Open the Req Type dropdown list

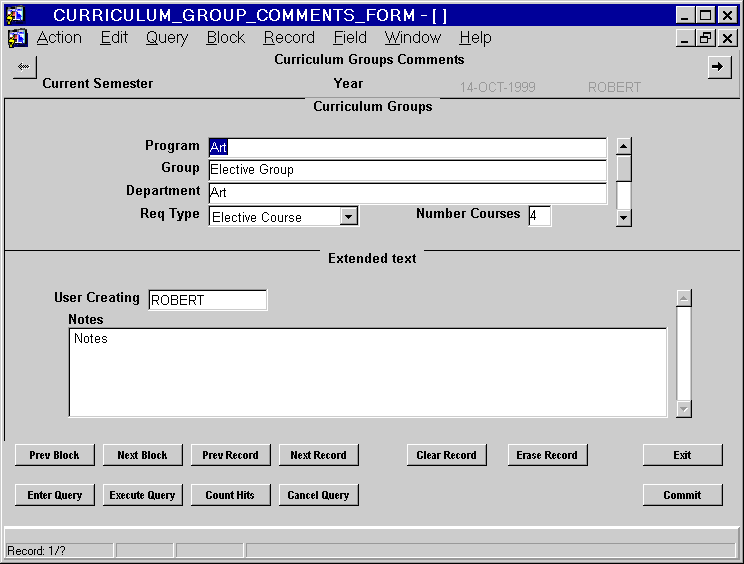[348, 217]
